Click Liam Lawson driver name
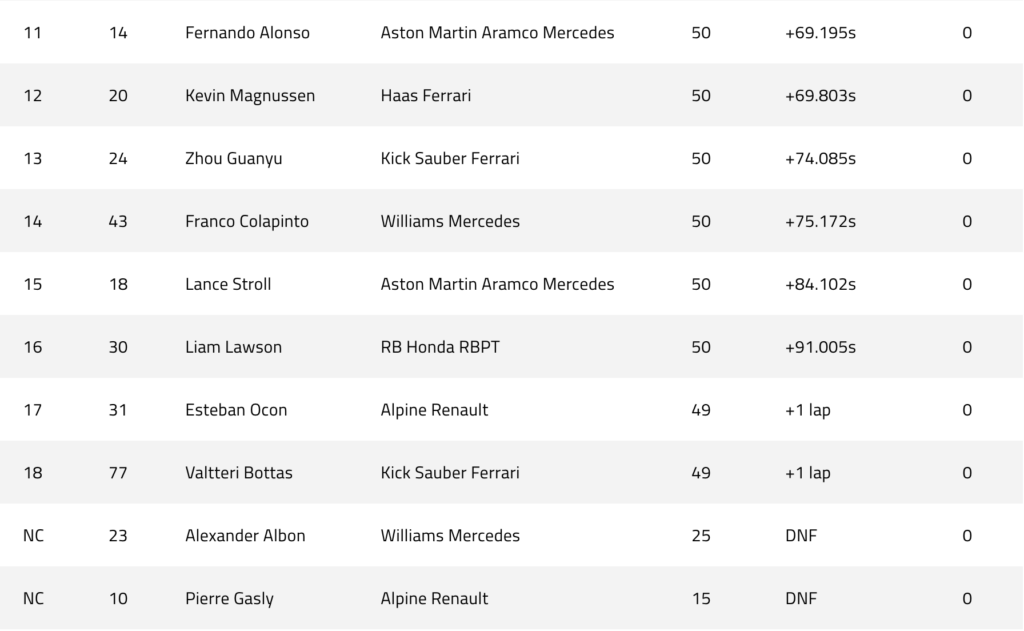Image resolution: width=1024 pixels, height=631 pixels. [x=234, y=347]
